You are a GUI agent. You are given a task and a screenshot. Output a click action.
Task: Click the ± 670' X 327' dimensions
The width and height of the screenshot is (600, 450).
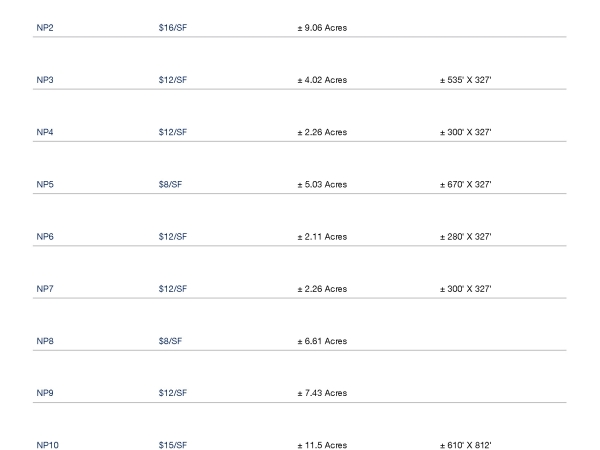tap(465, 184)
